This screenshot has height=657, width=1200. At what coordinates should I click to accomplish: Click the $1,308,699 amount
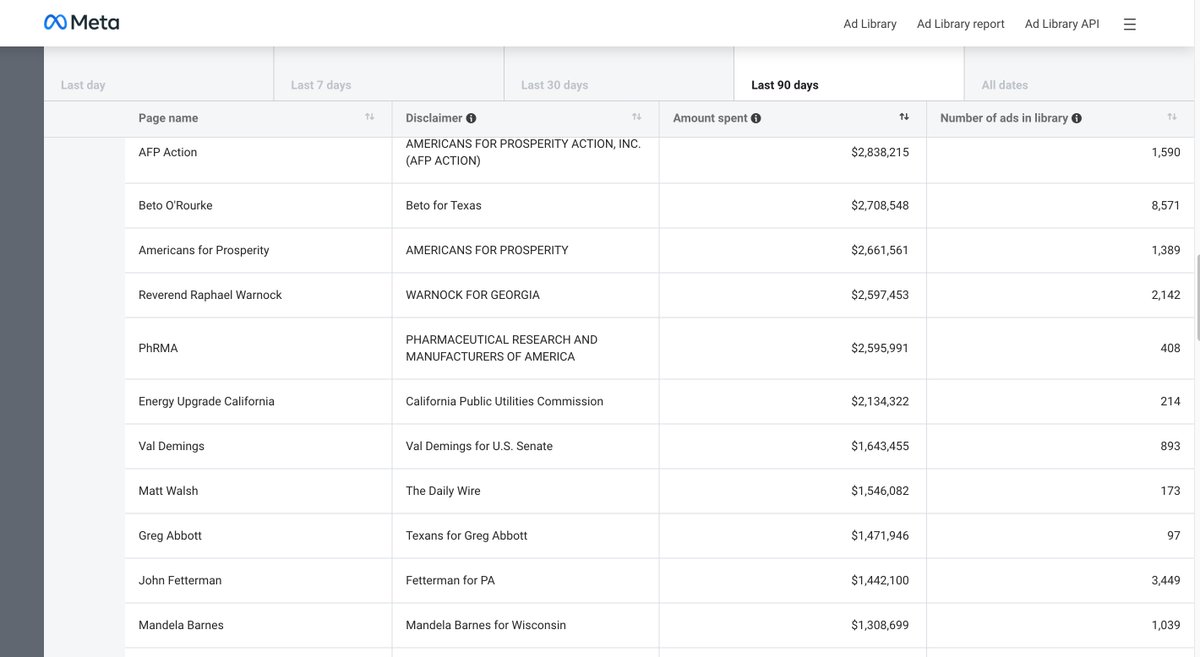(880, 625)
